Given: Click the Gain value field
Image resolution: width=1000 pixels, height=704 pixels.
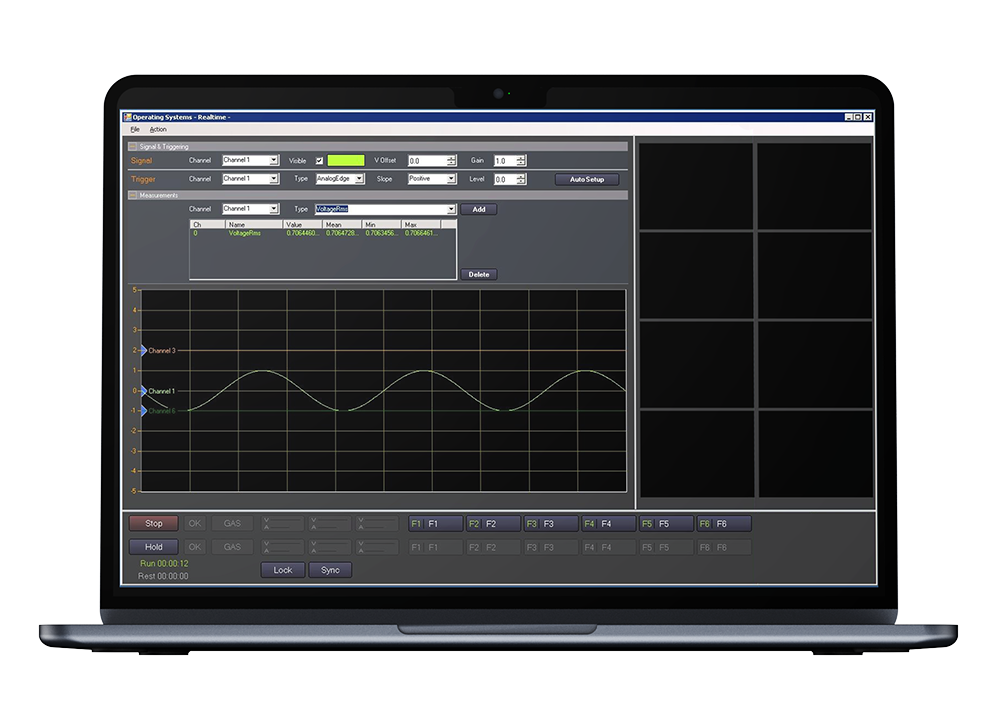Looking at the screenshot, I should click(505, 161).
